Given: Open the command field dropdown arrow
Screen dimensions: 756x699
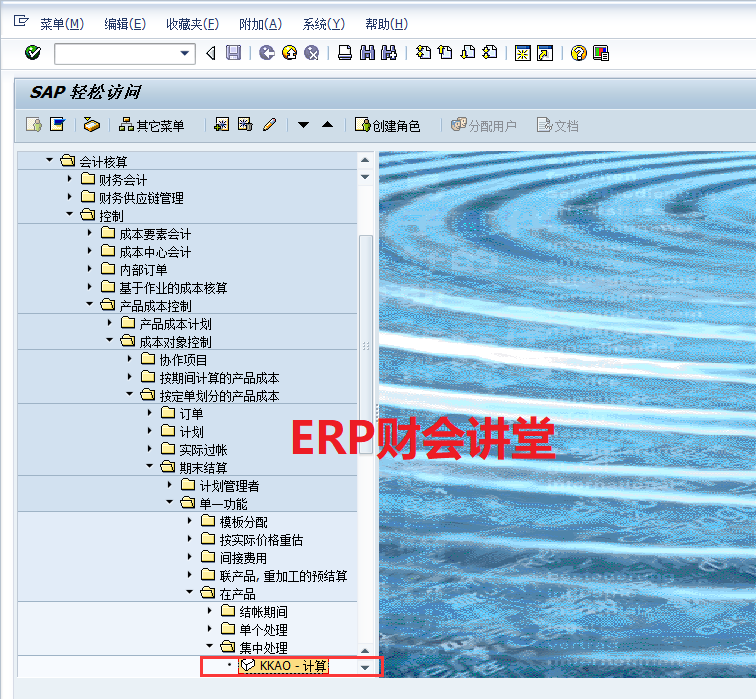Looking at the screenshot, I should [x=185, y=53].
